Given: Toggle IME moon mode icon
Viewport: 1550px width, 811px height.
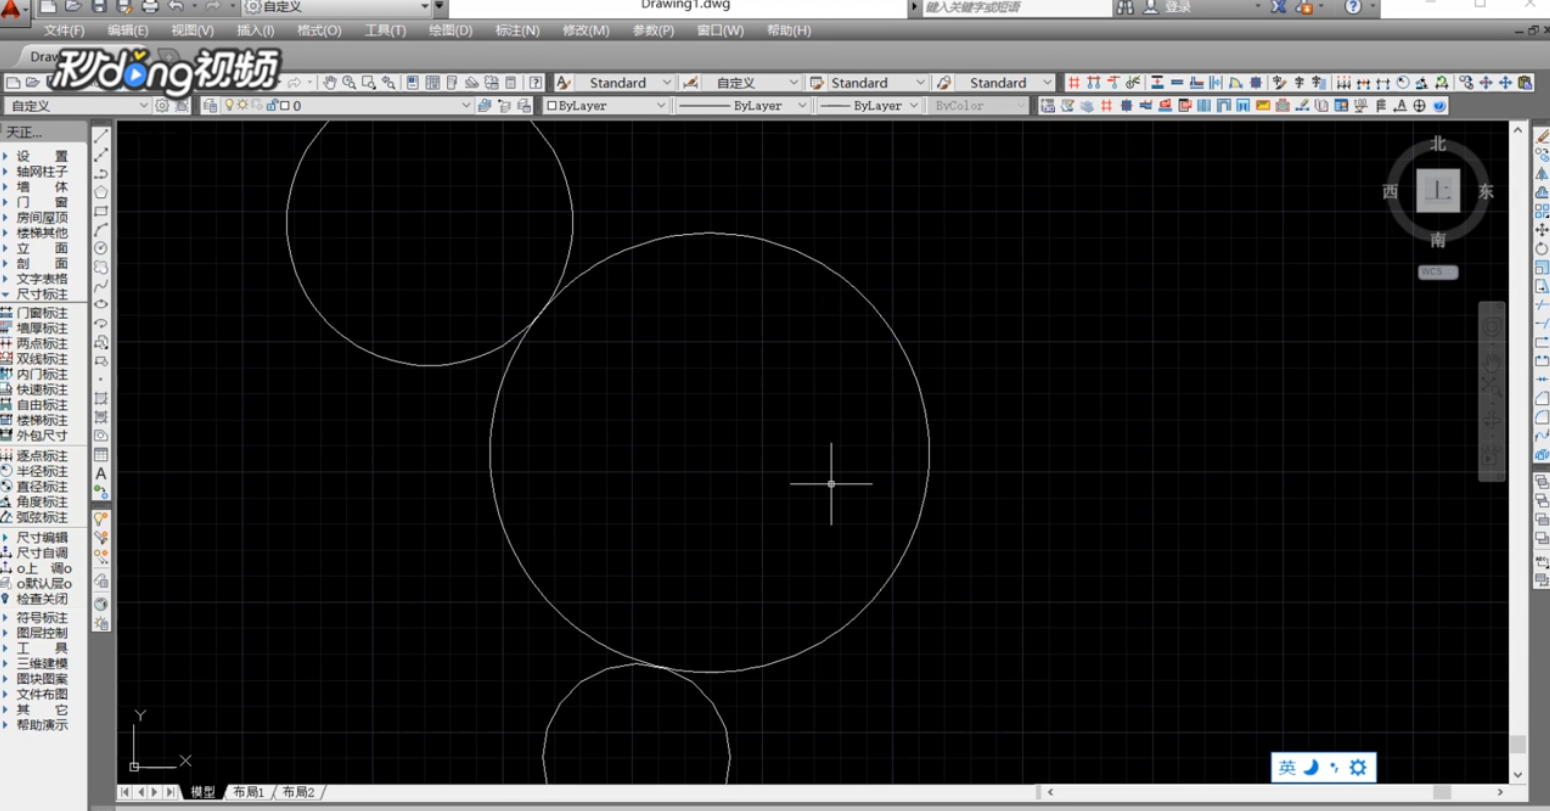Looking at the screenshot, I should tap(1311, 767).
